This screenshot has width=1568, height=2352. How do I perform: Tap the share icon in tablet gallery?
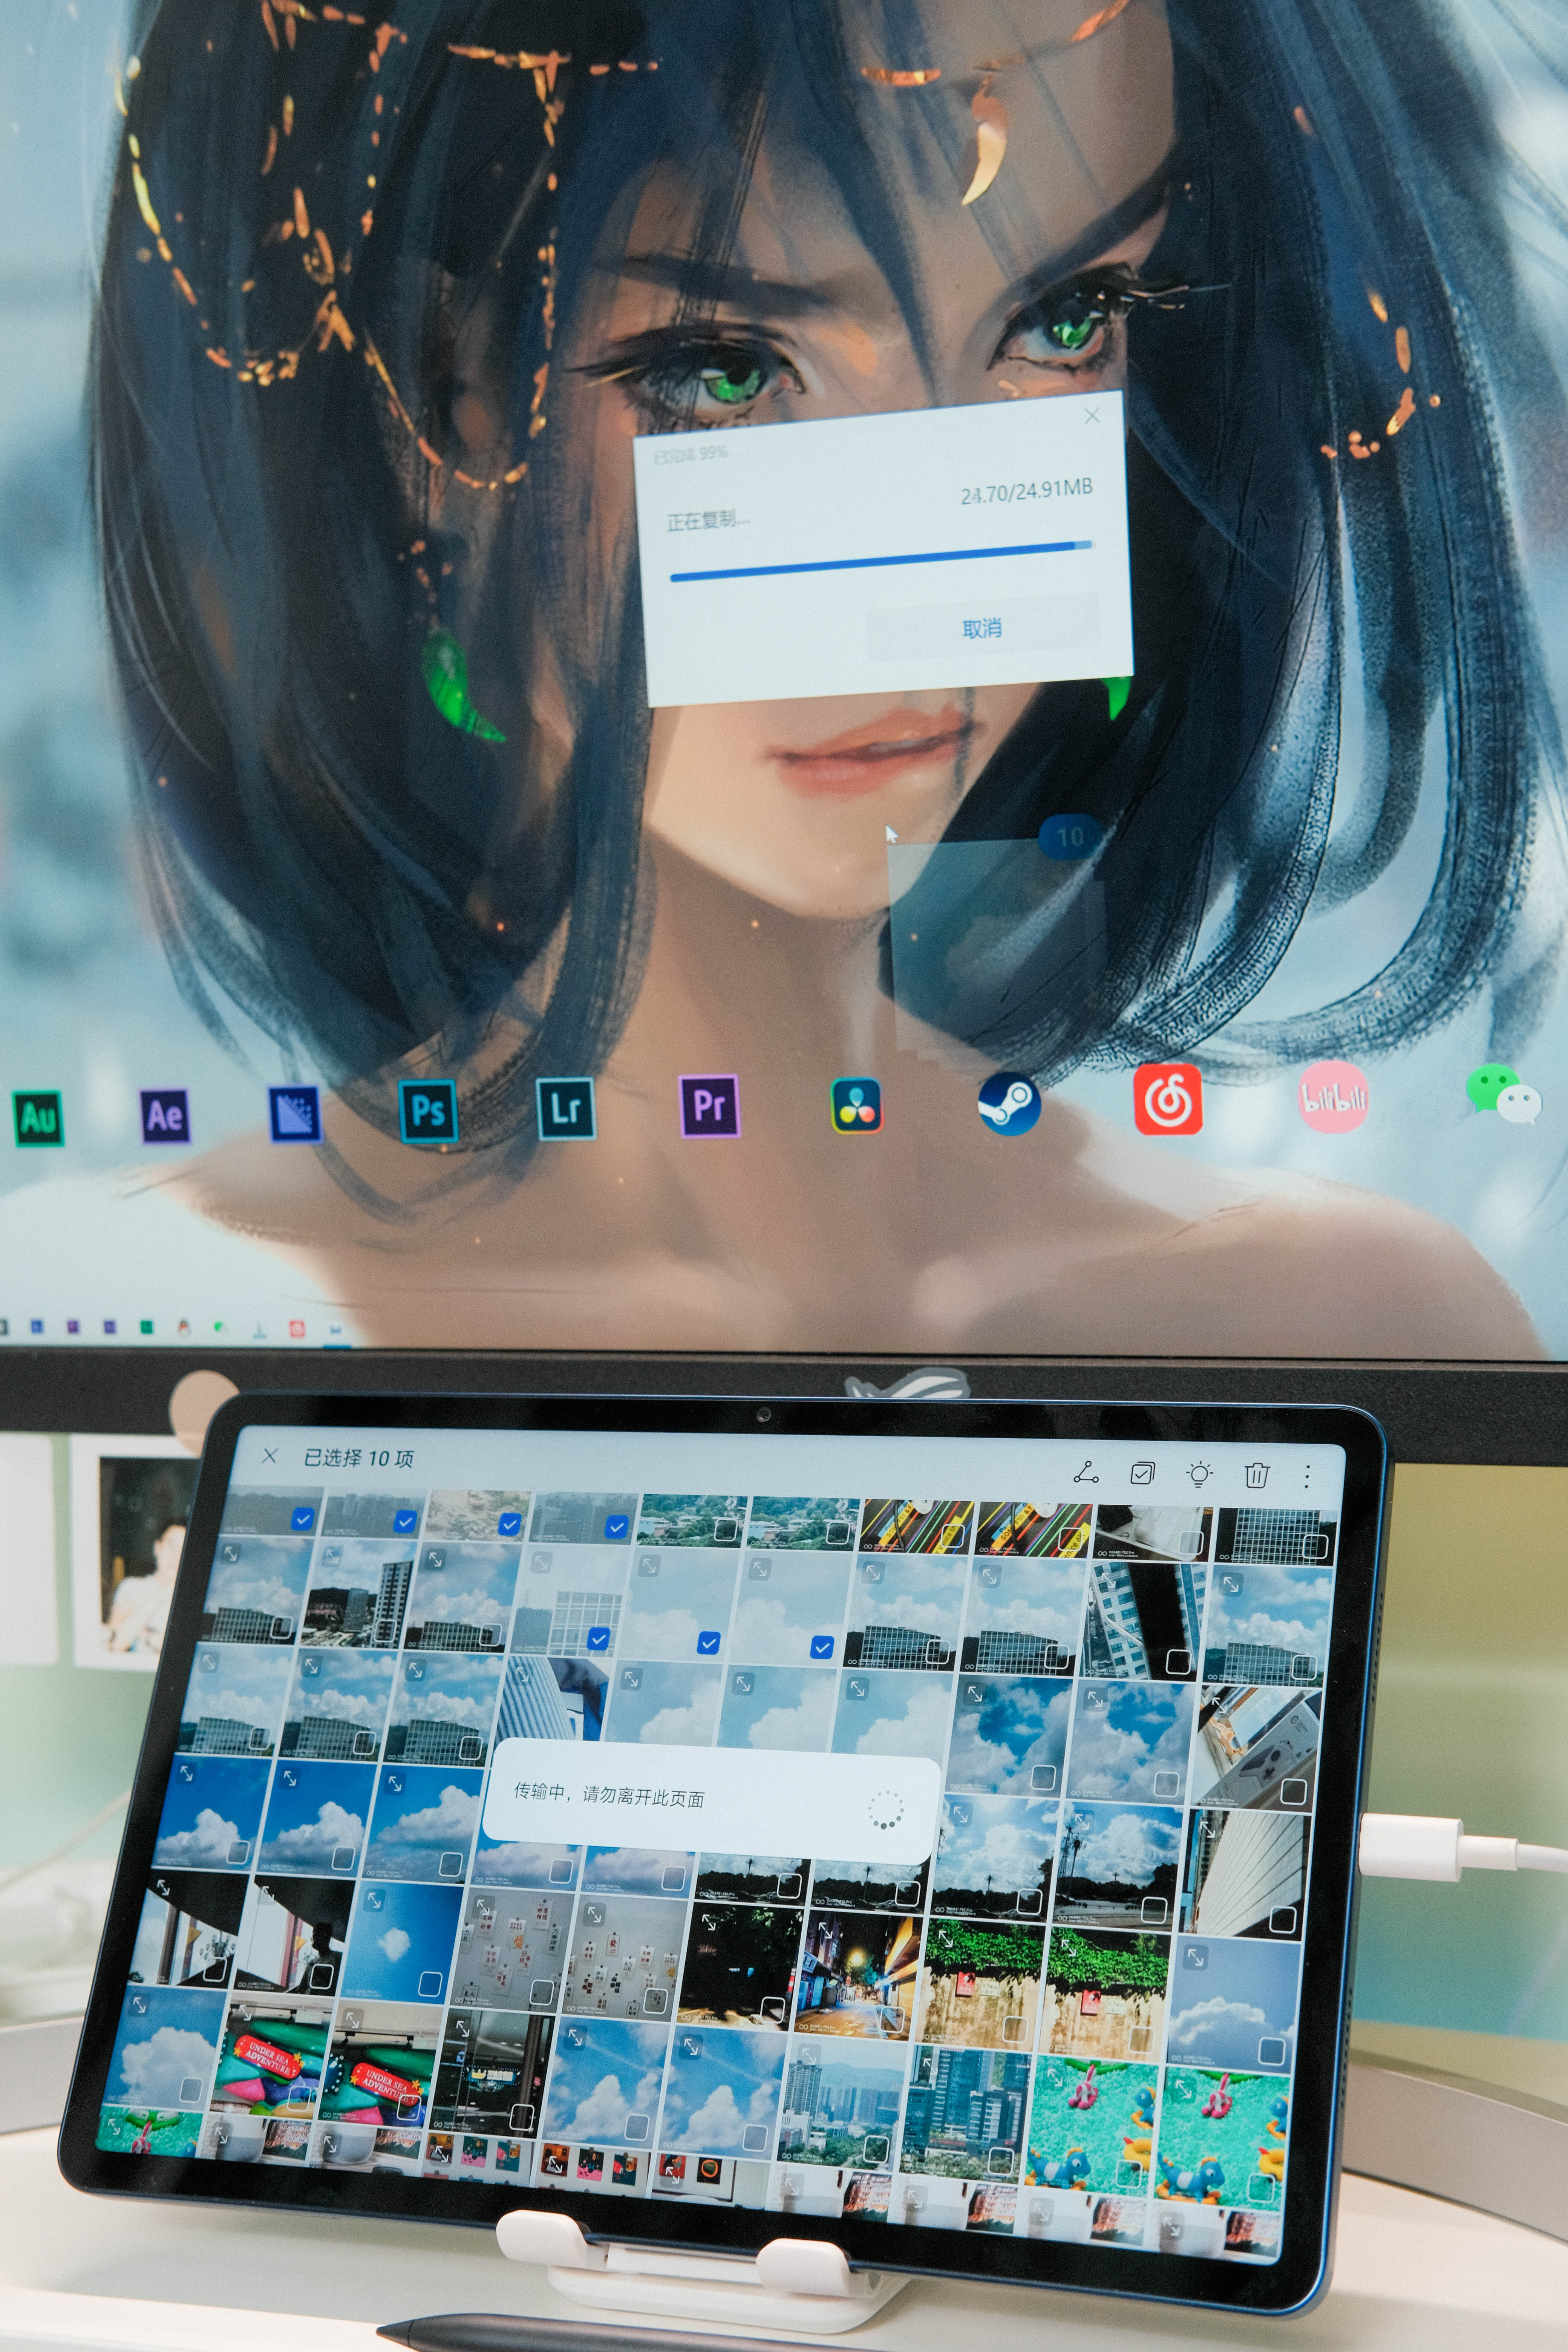pyautogui.click(x=1086, y=1472)
